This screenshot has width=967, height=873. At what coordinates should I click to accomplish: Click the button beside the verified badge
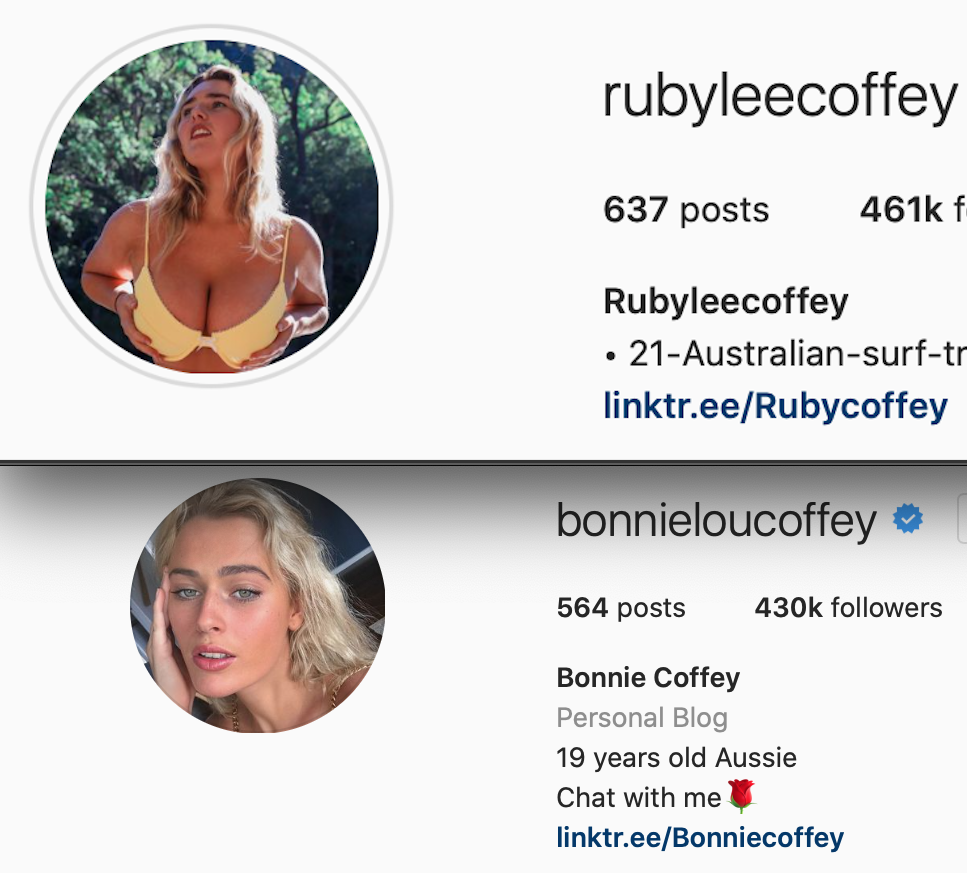pos(962,518)
